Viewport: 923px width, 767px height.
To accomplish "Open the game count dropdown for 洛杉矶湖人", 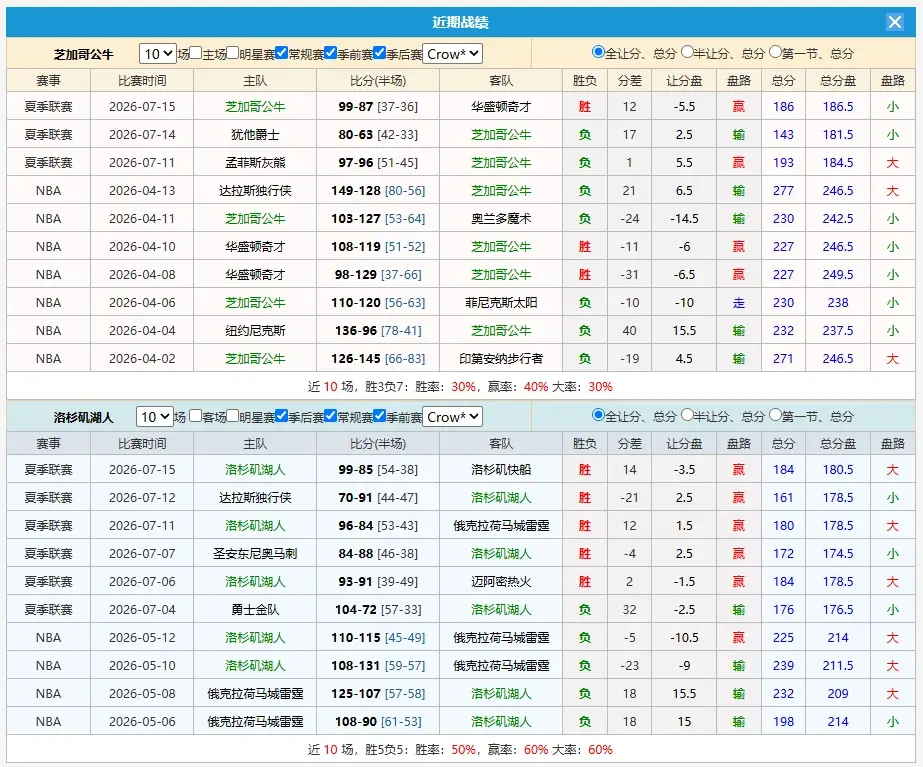I will pyautogui.click(x=154, y=417).
